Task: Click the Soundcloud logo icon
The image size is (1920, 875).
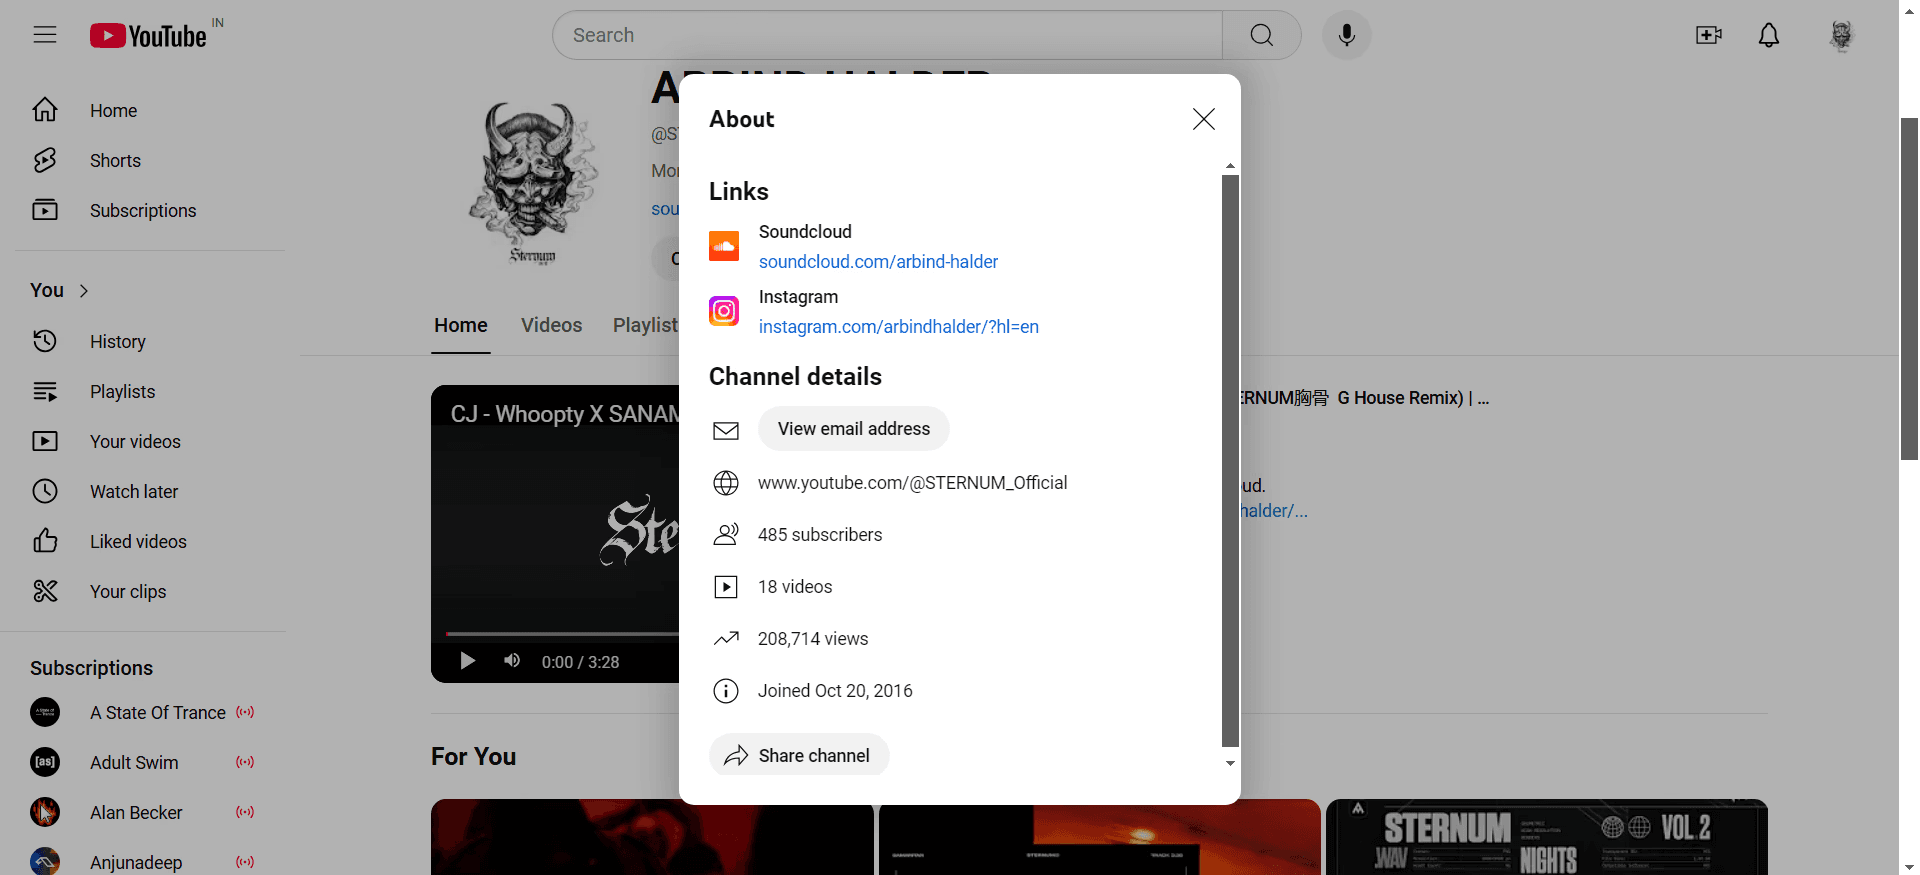Action: [x=724, y=246]
